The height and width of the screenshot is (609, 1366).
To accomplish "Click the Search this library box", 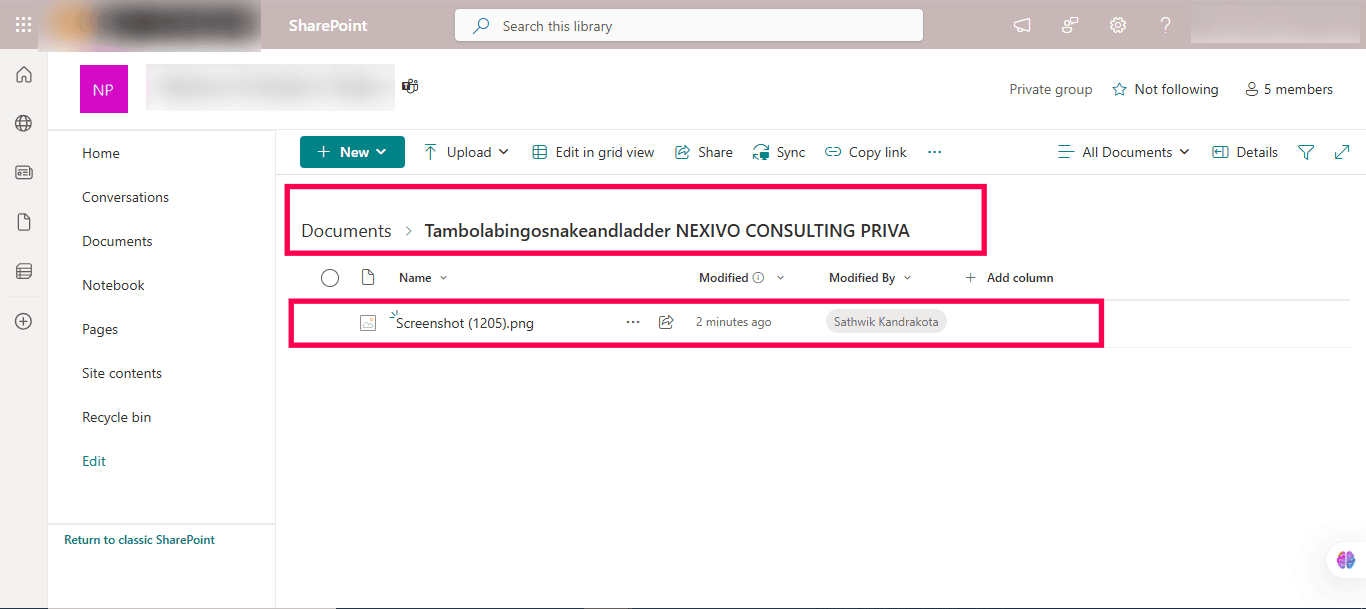I will [689, 26].
